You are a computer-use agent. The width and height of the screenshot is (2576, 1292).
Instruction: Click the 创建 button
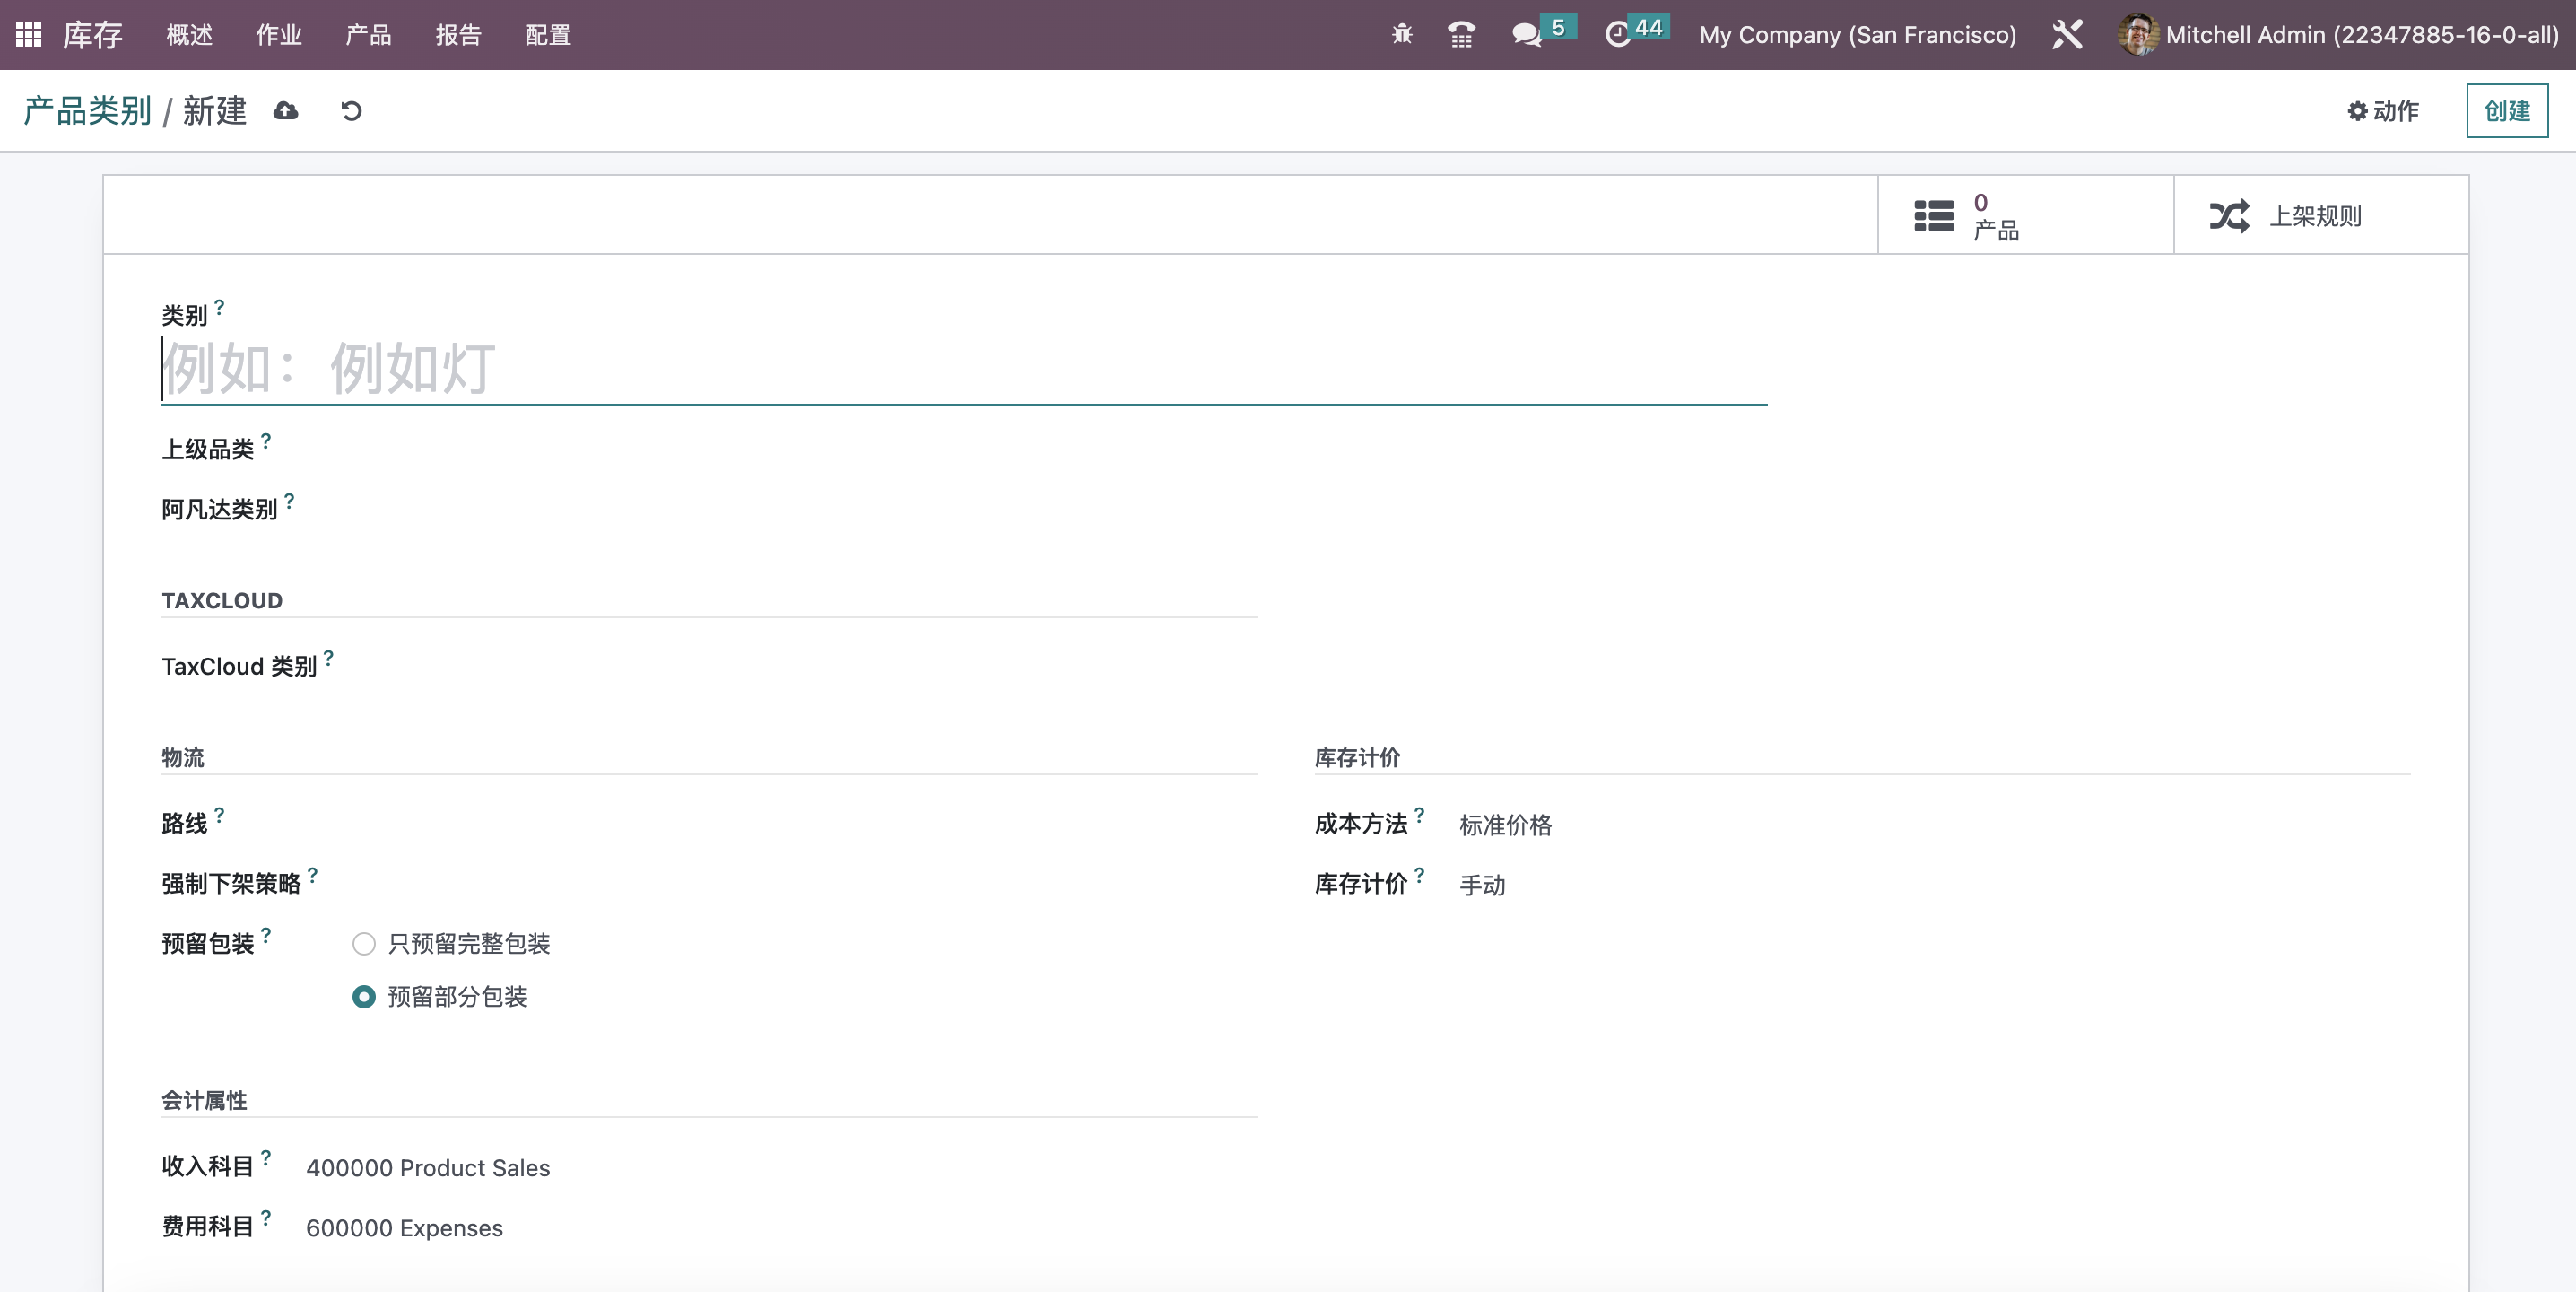click(x=2506, y=110)
